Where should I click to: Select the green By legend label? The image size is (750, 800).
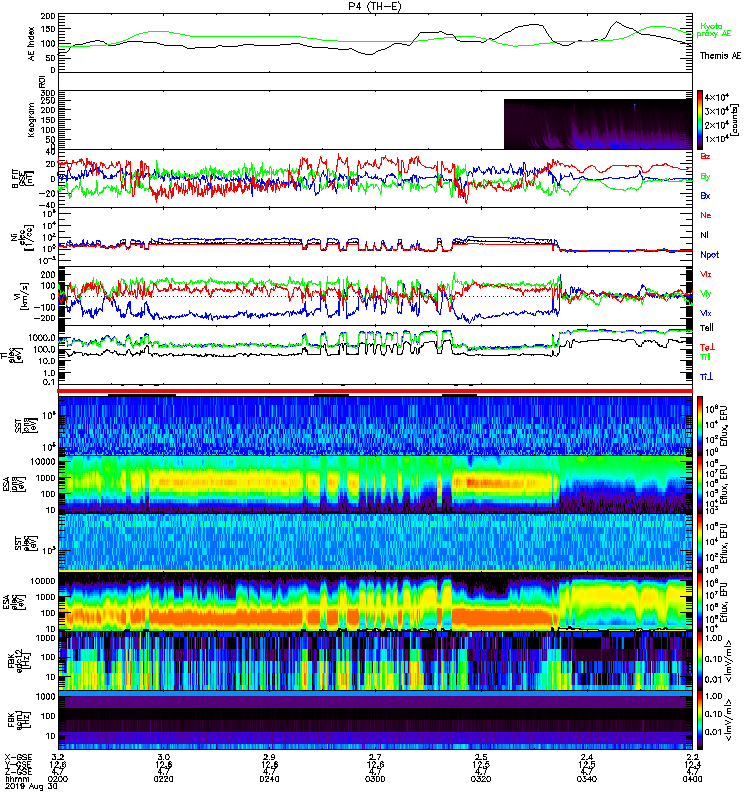705,177
